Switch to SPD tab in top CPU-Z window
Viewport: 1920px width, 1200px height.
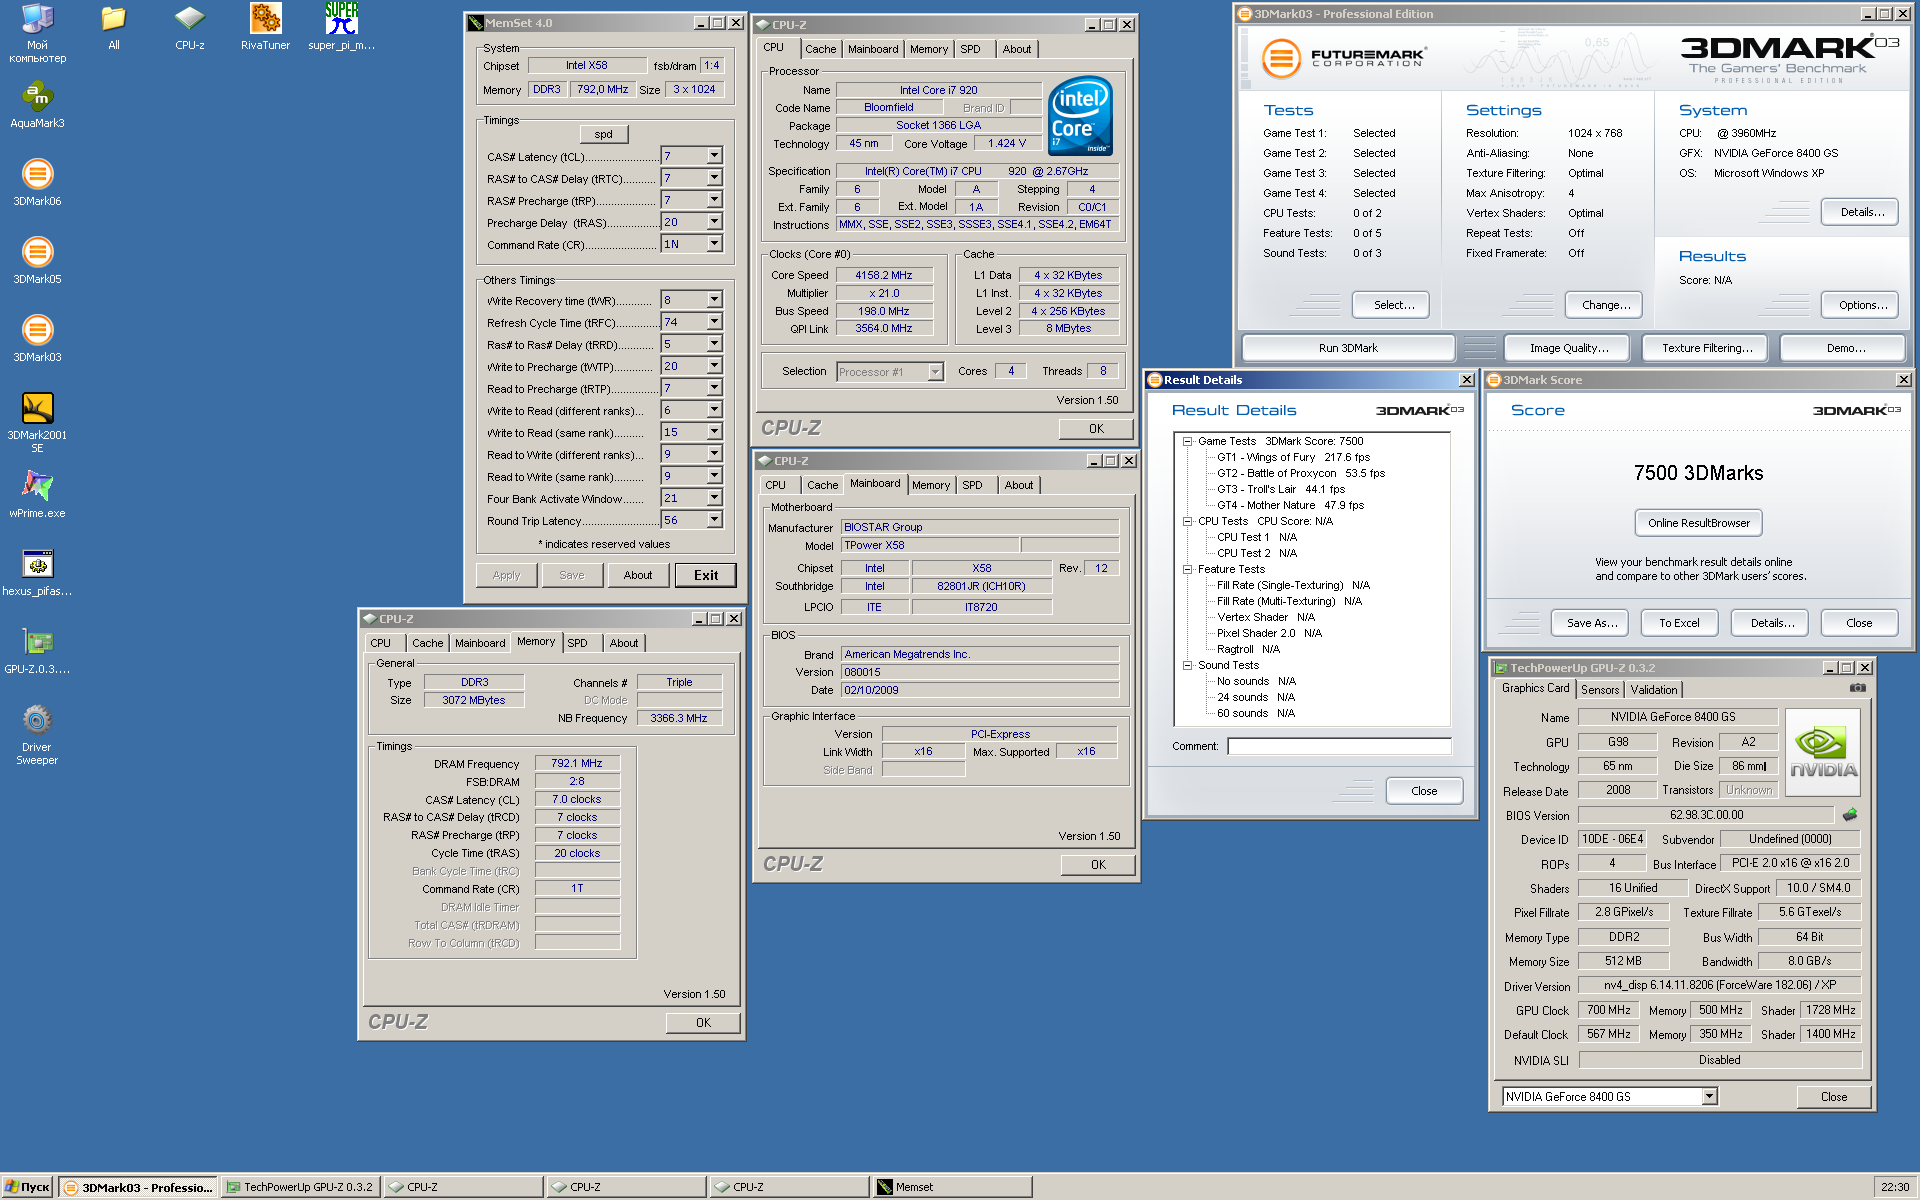(x=970, y=49)
